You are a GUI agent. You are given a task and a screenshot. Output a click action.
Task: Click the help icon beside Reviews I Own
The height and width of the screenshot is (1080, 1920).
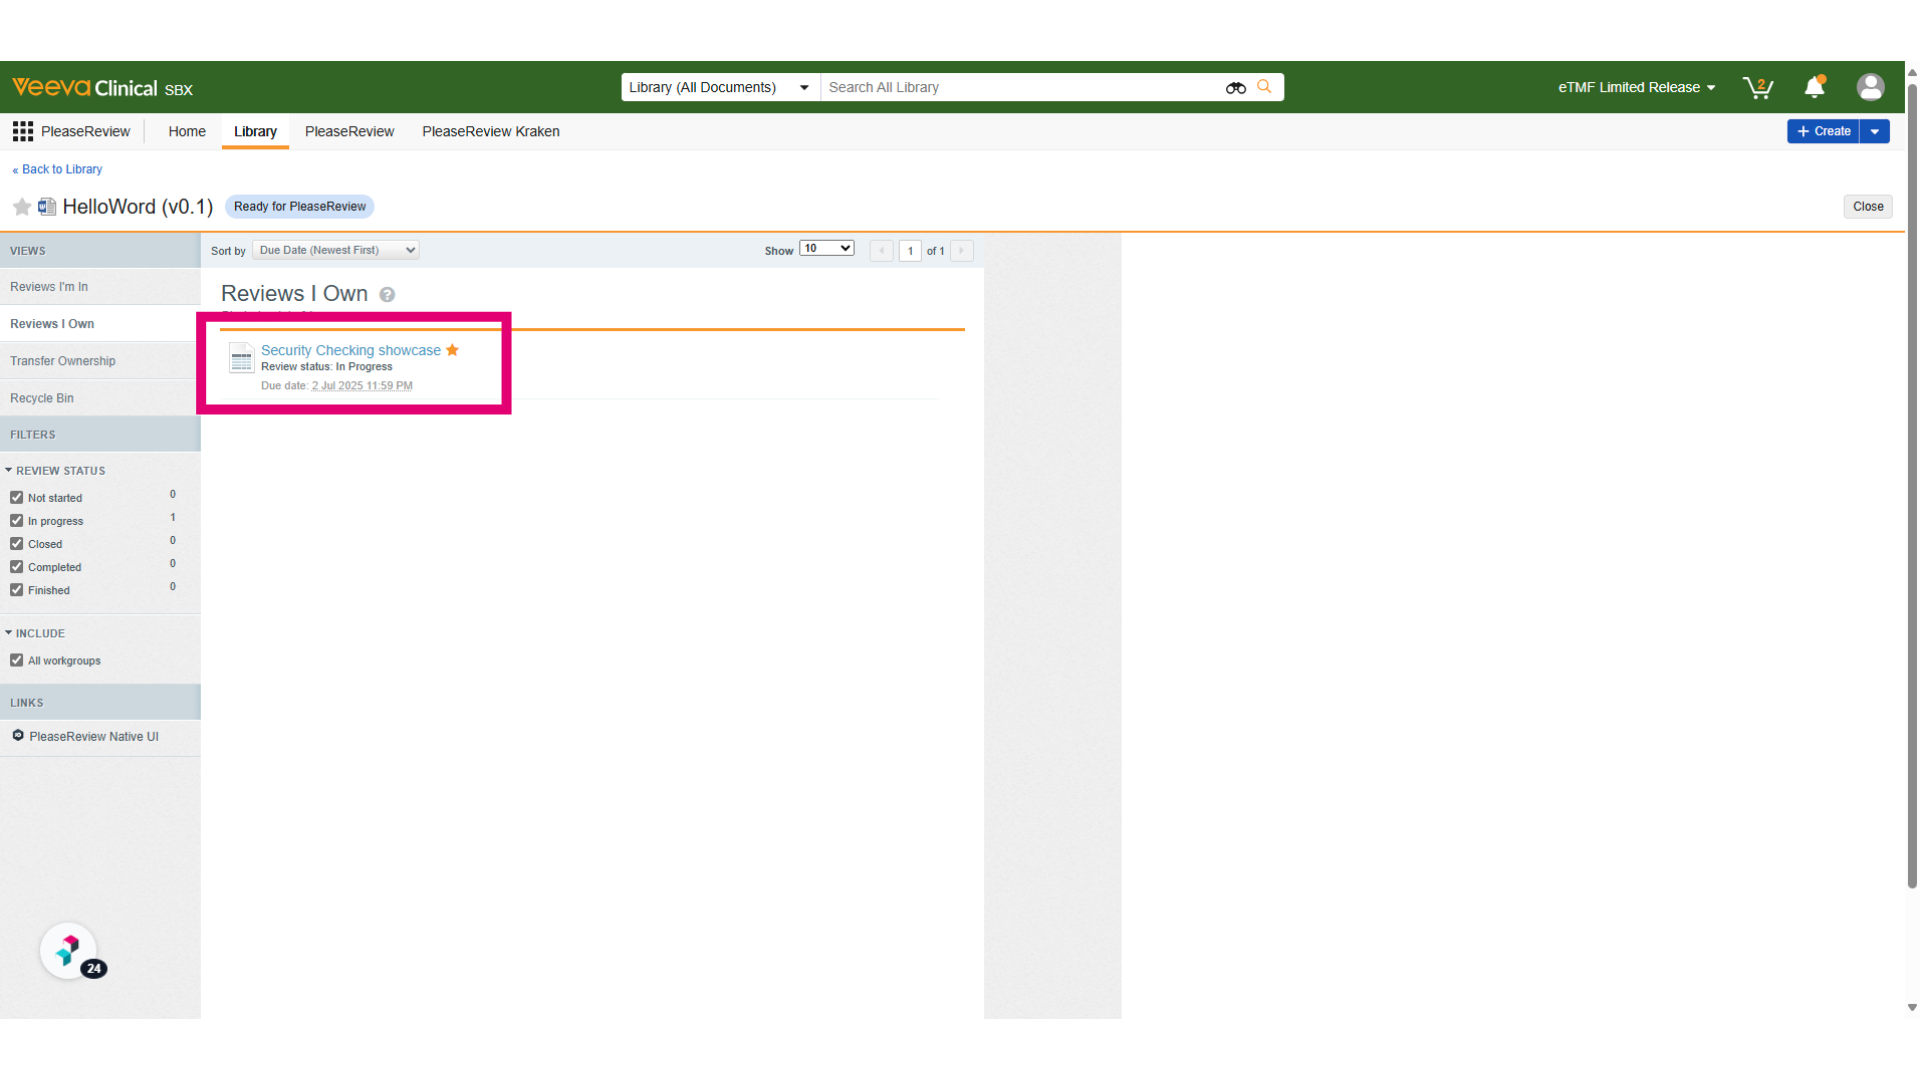pyautogui.click(x=387, y=295)
